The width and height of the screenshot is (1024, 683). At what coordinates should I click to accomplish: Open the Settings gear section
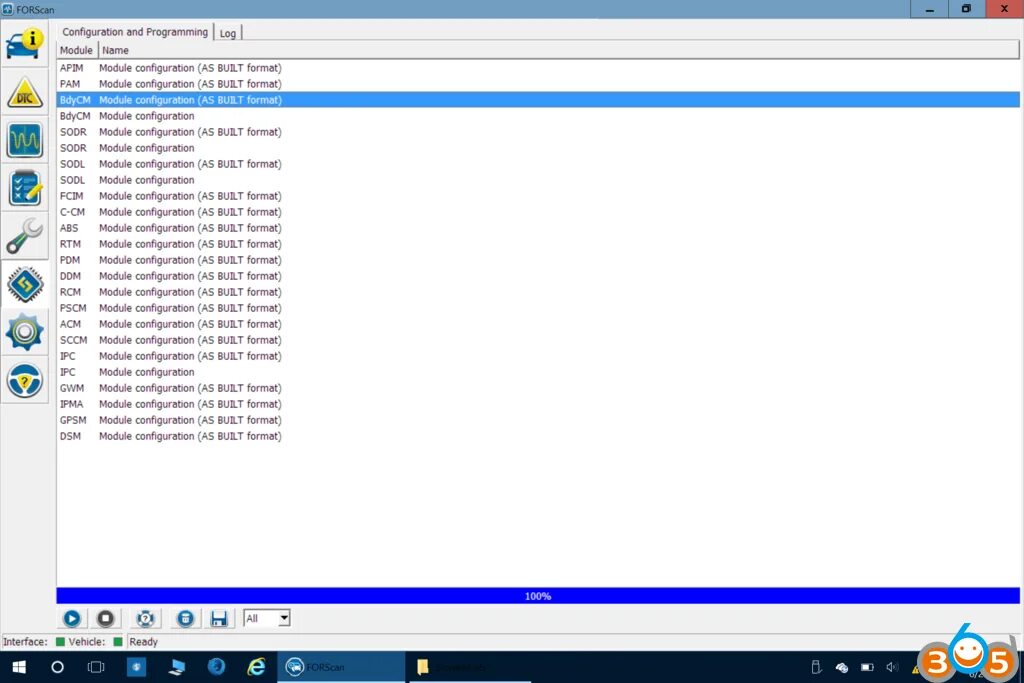(25, 332)
